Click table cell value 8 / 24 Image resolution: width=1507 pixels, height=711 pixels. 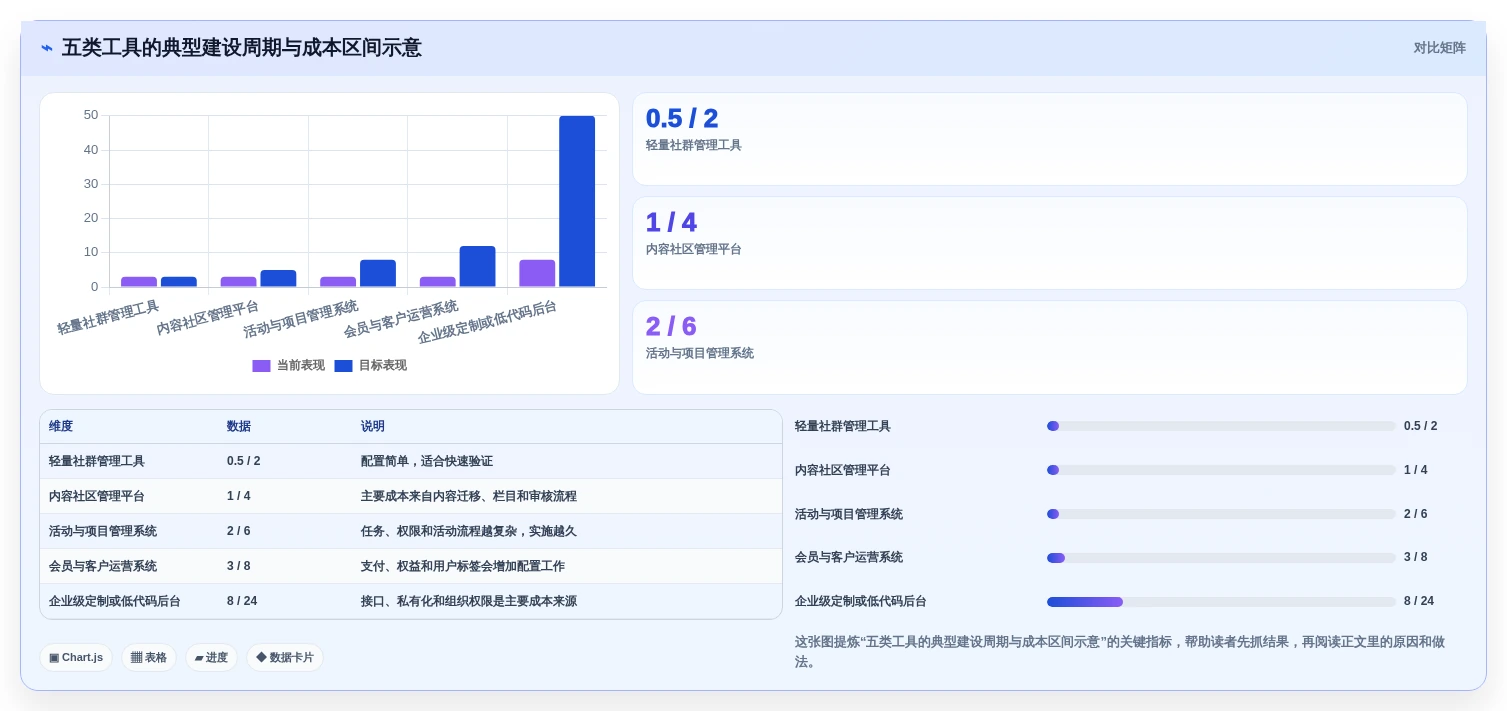tap(242, 601)
